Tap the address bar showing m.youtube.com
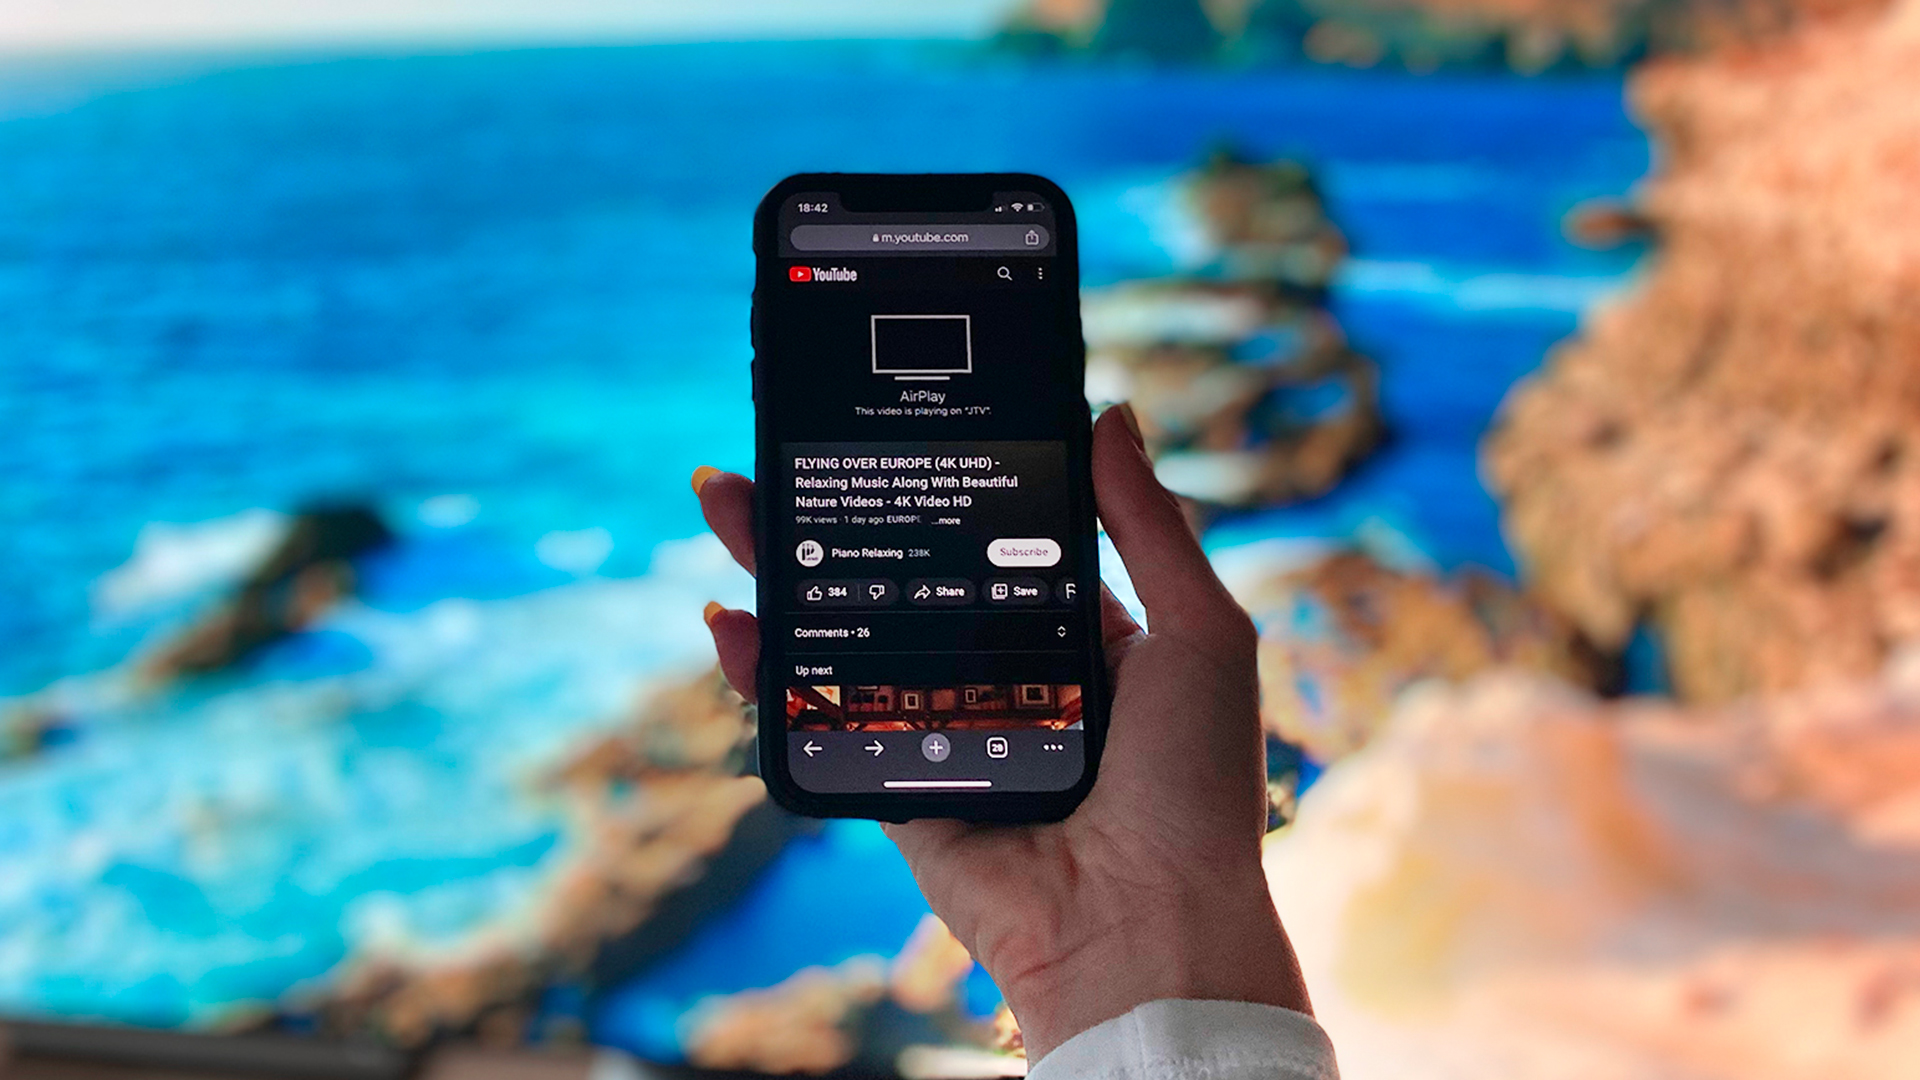Viewport: 1920px width, 1080px height. coord(923,237)
